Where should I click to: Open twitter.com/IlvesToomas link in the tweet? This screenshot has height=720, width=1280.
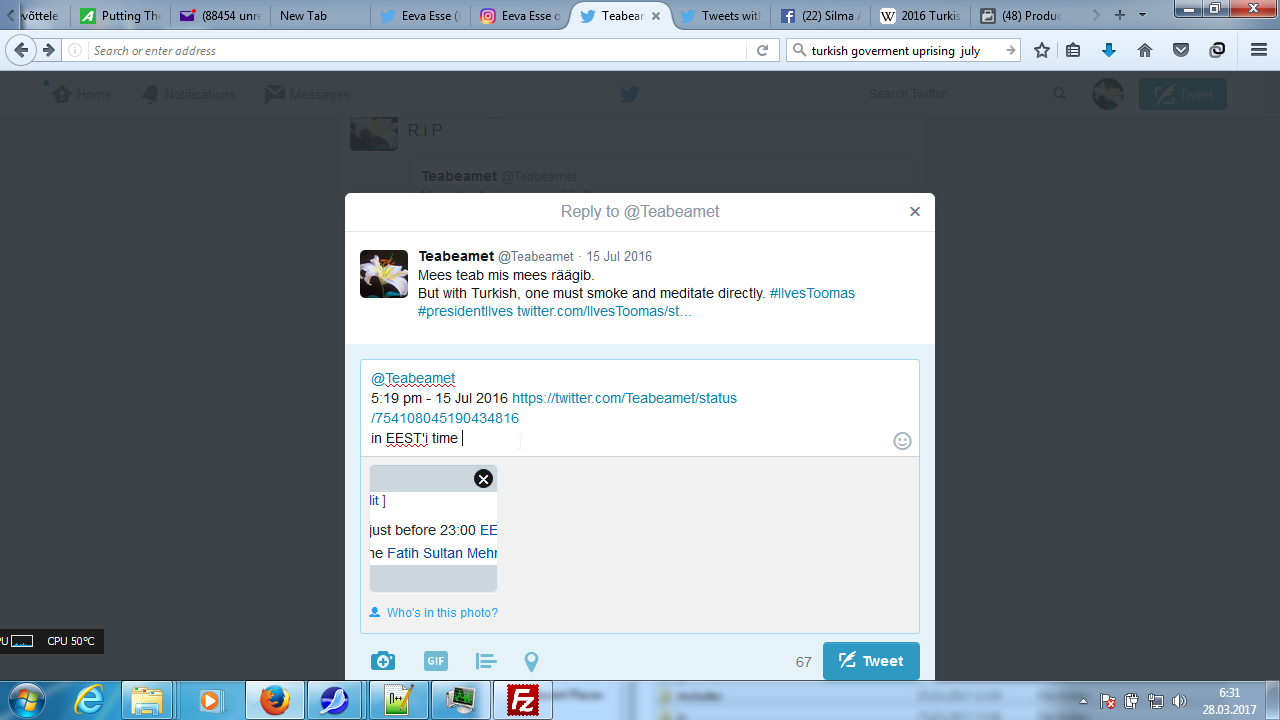click(604, 311)
